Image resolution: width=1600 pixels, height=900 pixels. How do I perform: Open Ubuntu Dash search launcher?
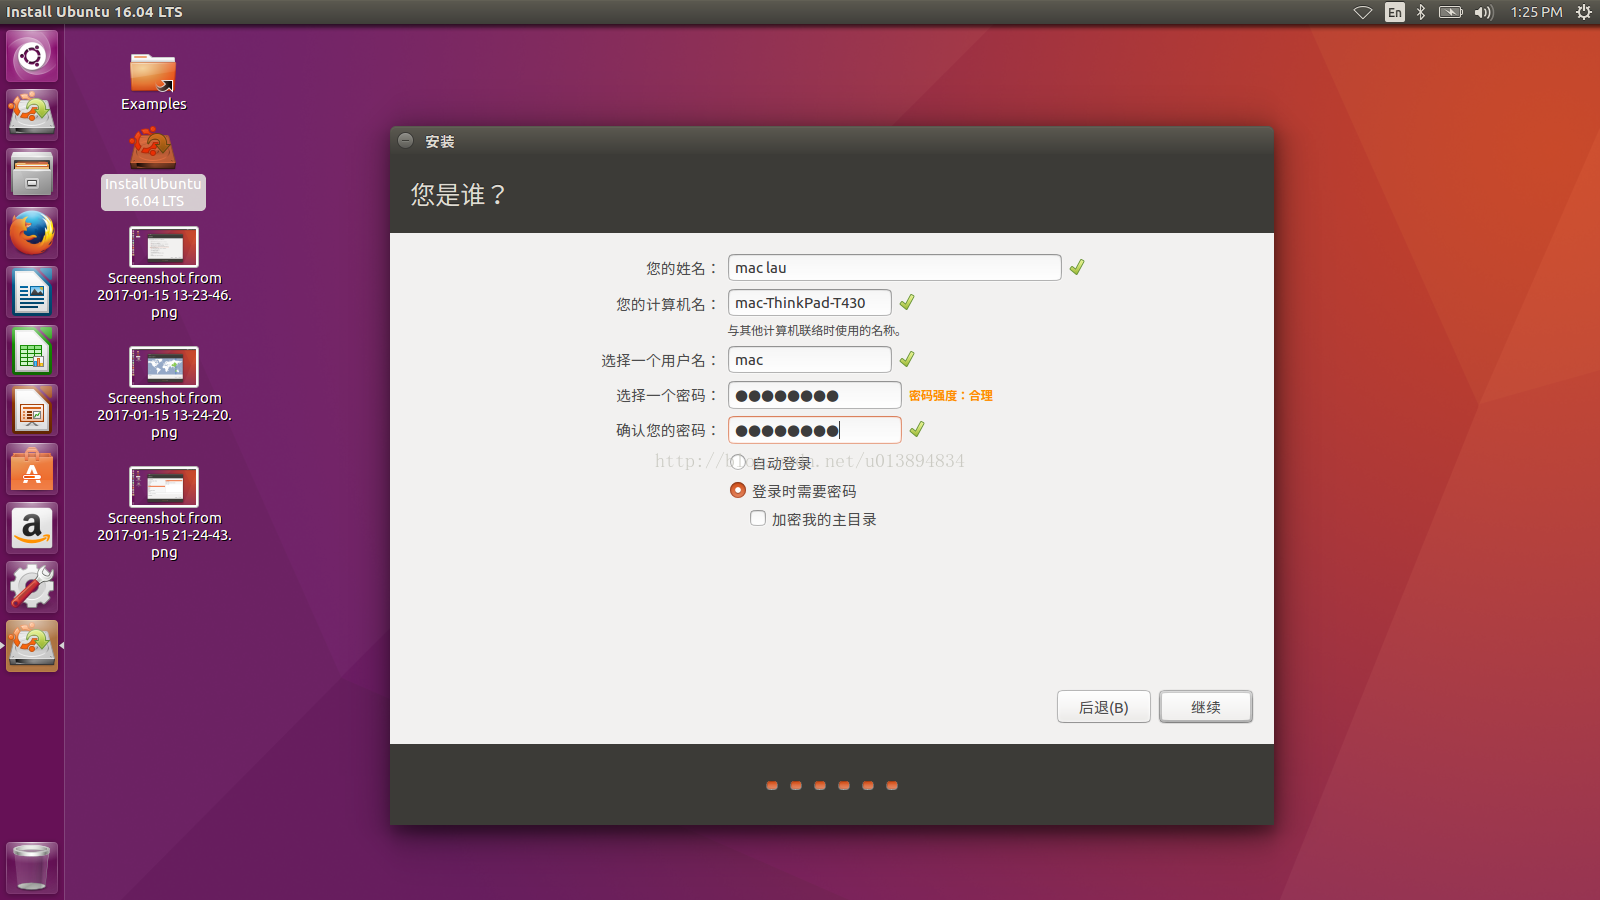click(32, 56)
